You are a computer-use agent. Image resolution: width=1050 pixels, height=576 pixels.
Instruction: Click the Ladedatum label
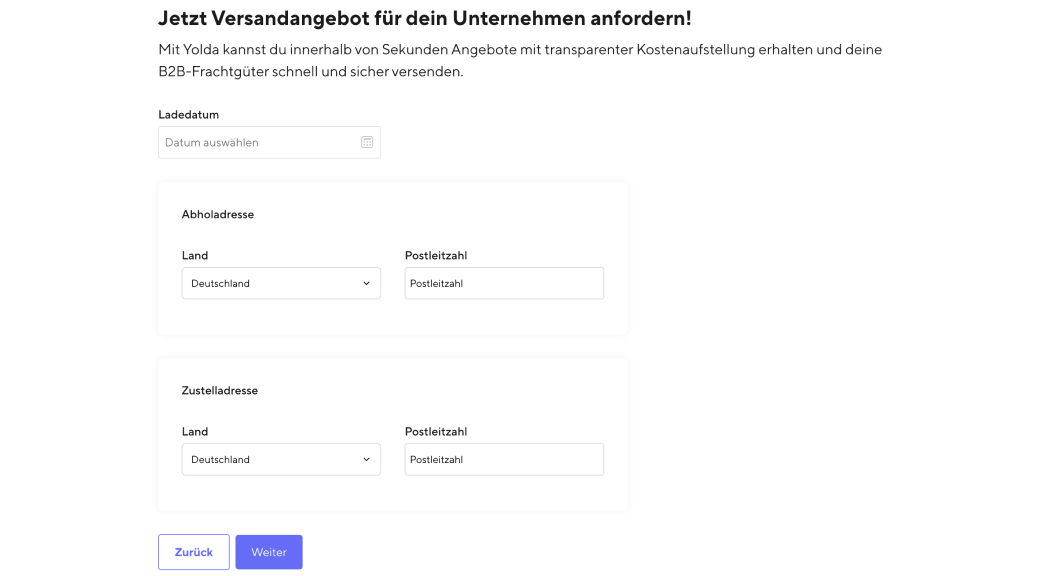(x=188, y=115)
